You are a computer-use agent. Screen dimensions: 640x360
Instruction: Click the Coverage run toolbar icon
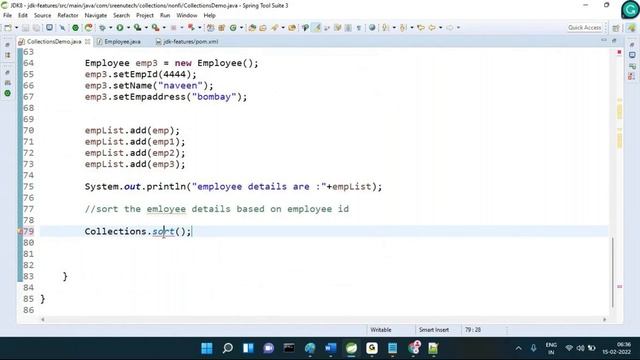(x=138, y=28)
